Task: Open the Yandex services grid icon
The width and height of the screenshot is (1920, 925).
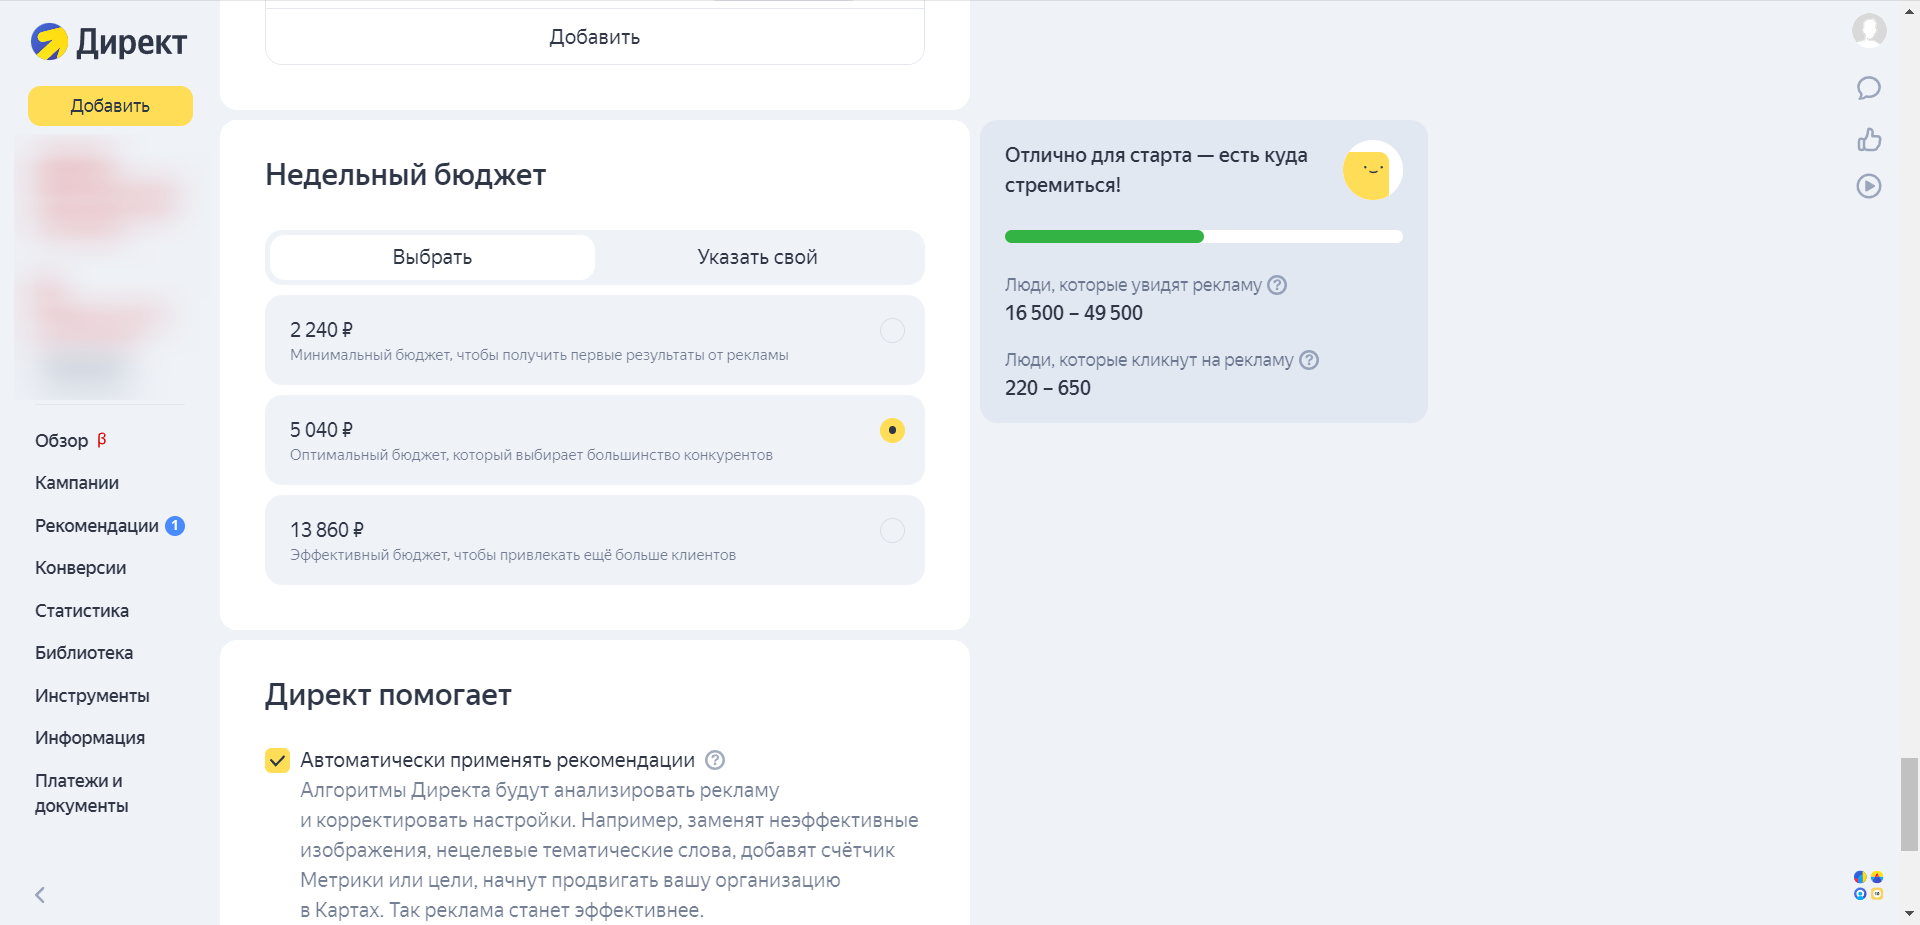Action: 1869,886
